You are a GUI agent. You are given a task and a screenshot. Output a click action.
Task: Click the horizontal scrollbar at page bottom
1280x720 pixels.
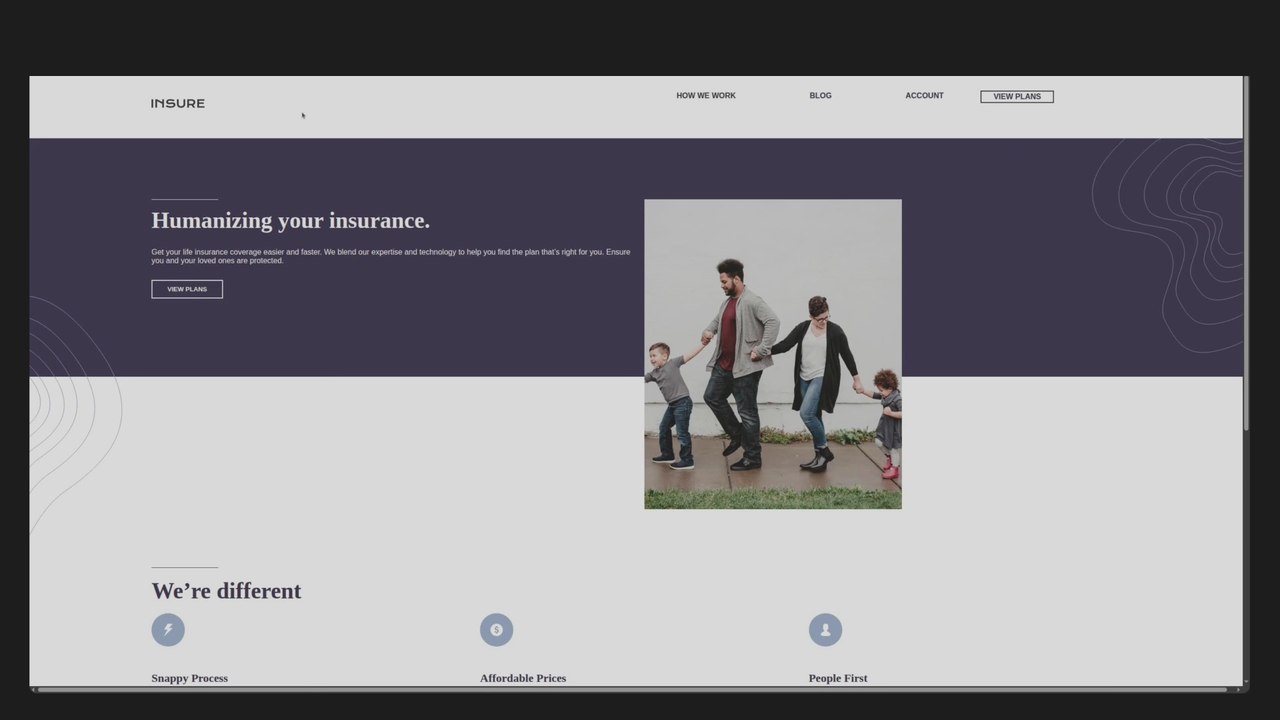pos(632,690)
